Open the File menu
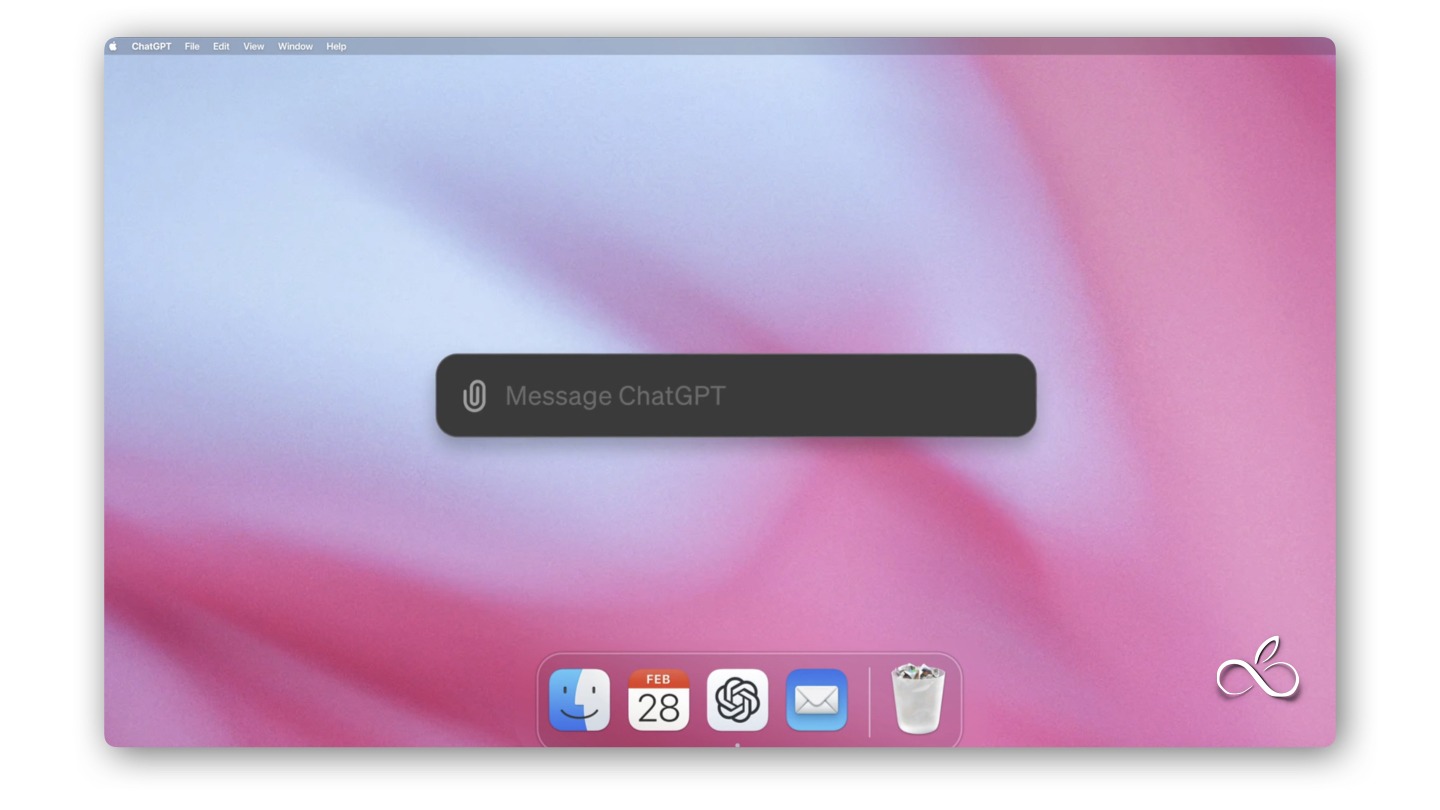 192,46
